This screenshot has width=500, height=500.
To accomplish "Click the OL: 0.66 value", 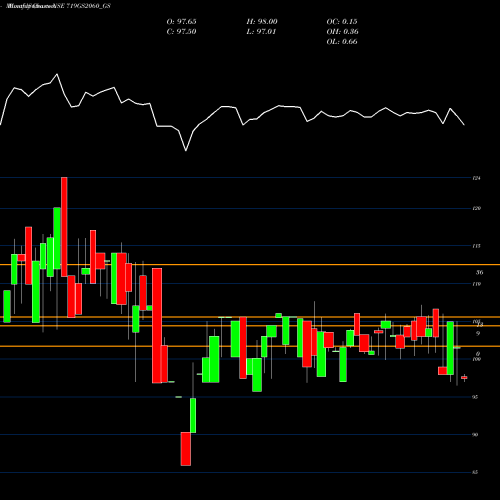I will [342, 42].
